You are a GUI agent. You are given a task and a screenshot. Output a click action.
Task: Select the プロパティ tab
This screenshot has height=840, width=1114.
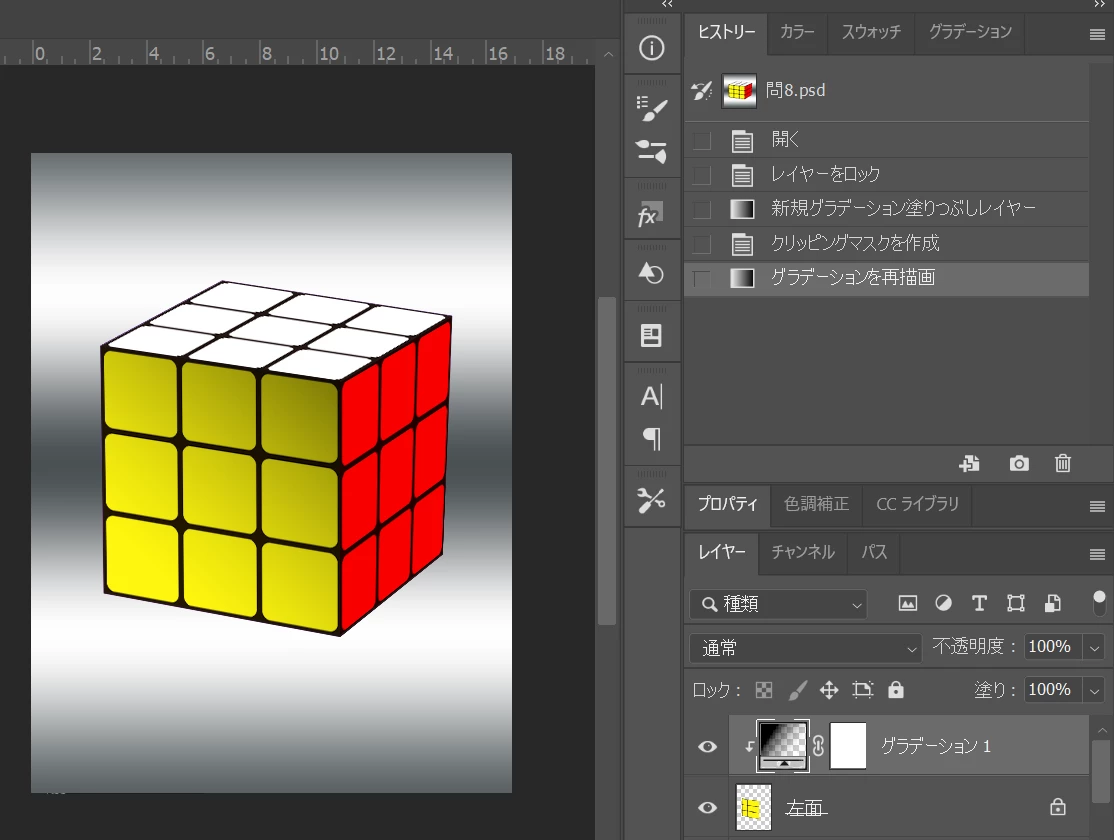(728, 504)
